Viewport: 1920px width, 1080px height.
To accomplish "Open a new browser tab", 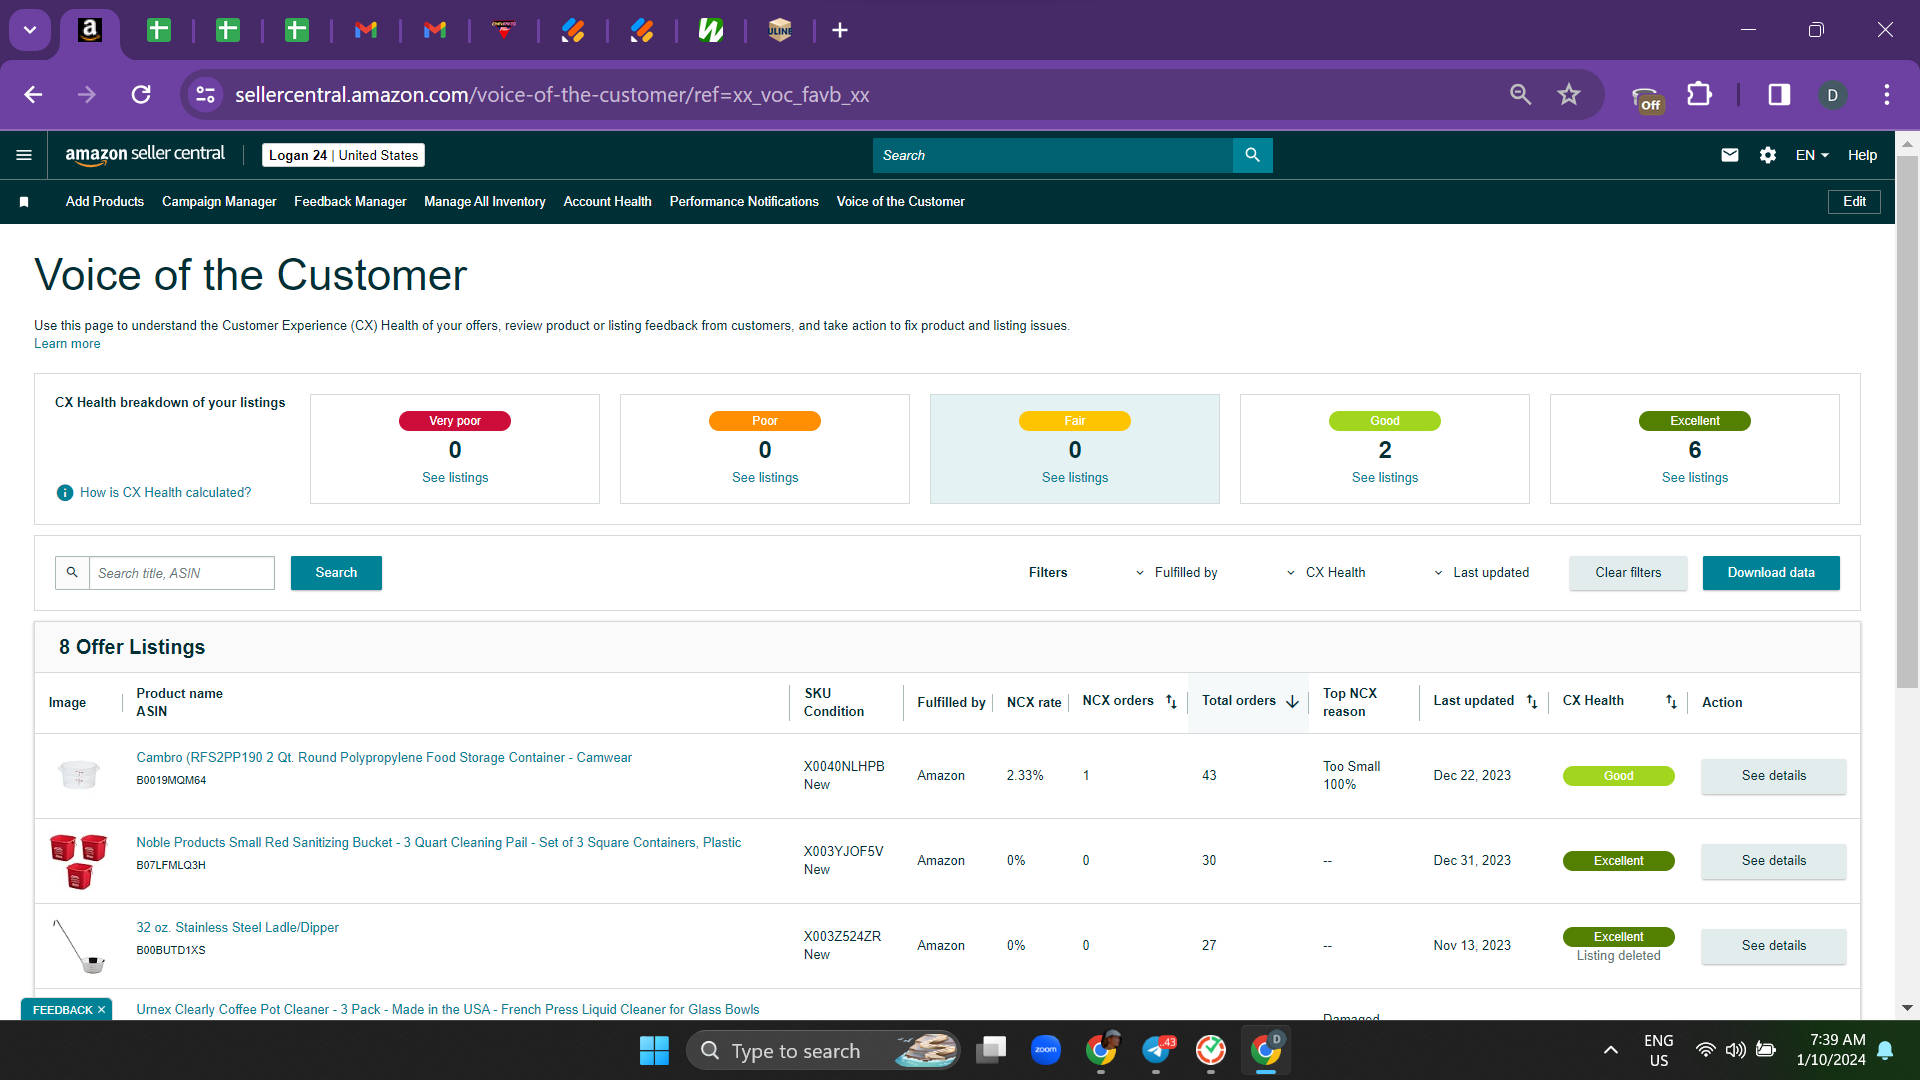I will tap(840, 30).
